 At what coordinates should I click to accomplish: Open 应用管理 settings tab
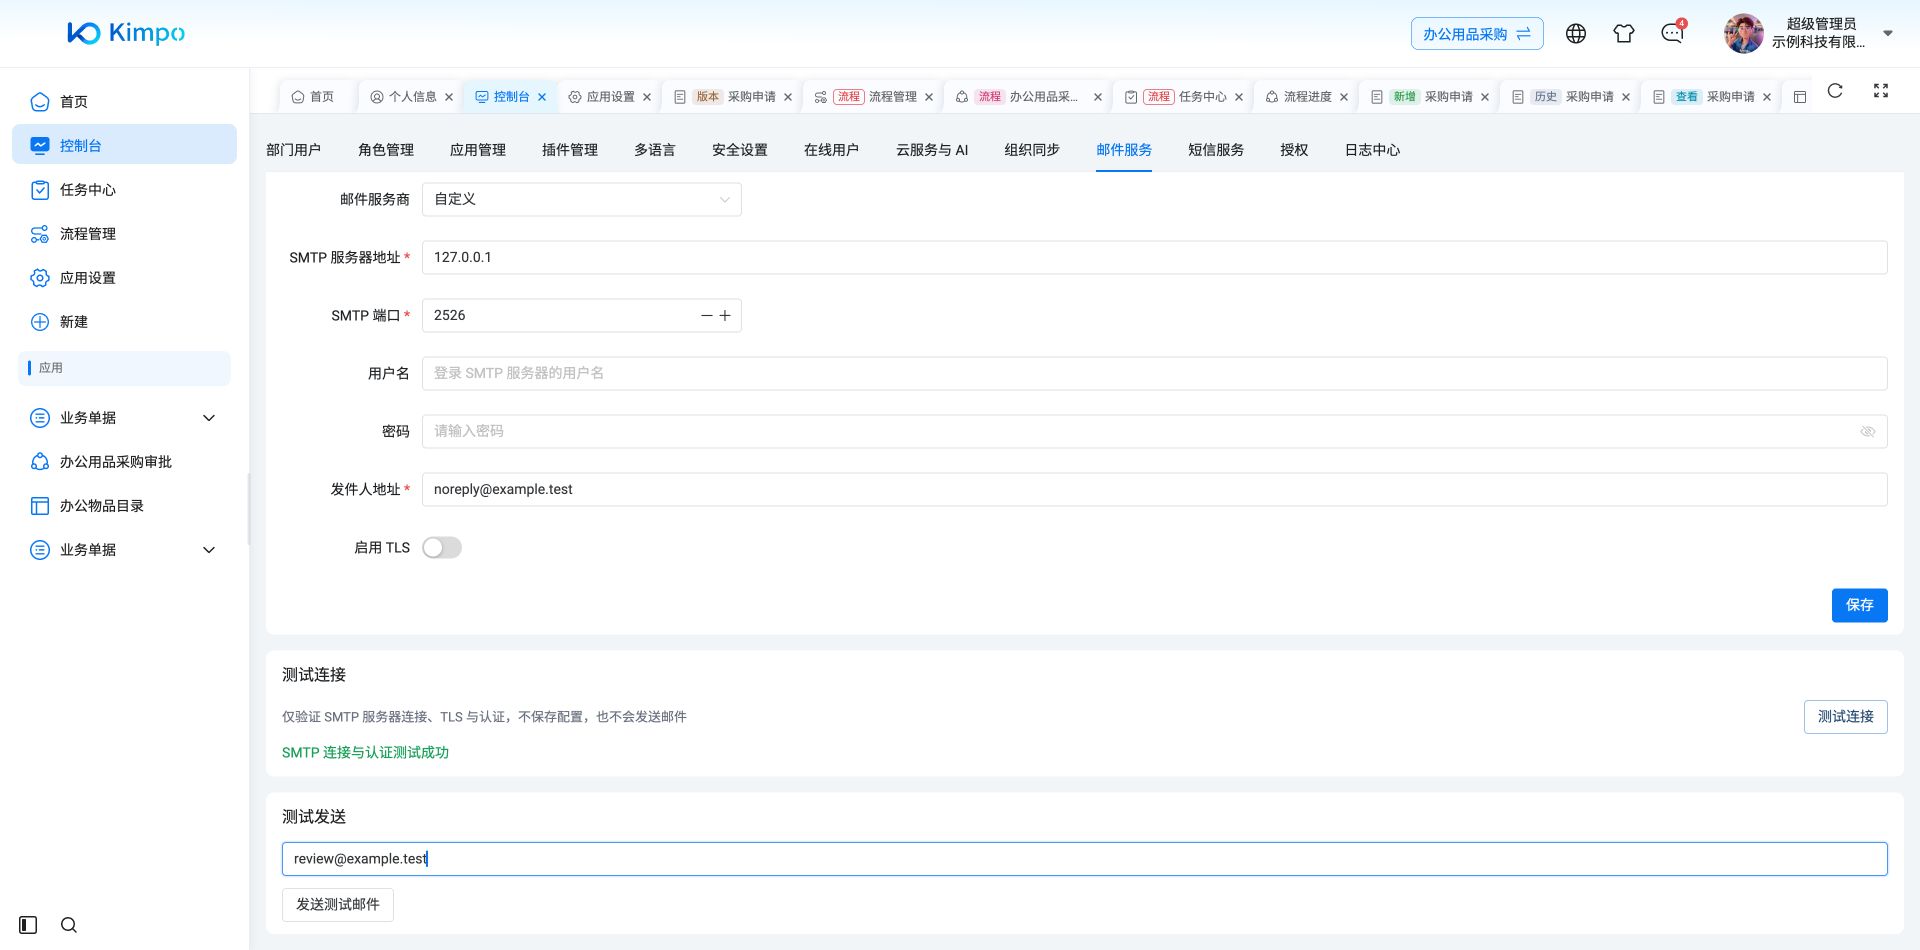click(478, 150)
